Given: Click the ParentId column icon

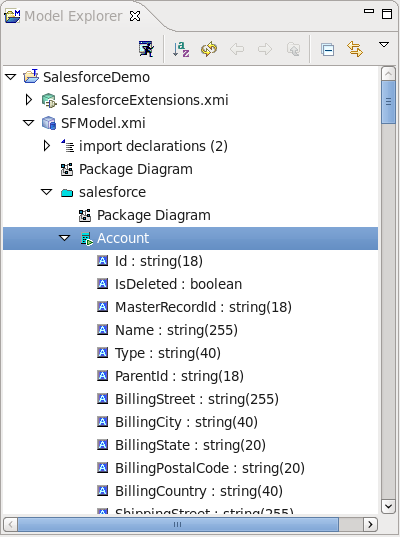Looking at the screenshot, I should [x=102, y=375].
